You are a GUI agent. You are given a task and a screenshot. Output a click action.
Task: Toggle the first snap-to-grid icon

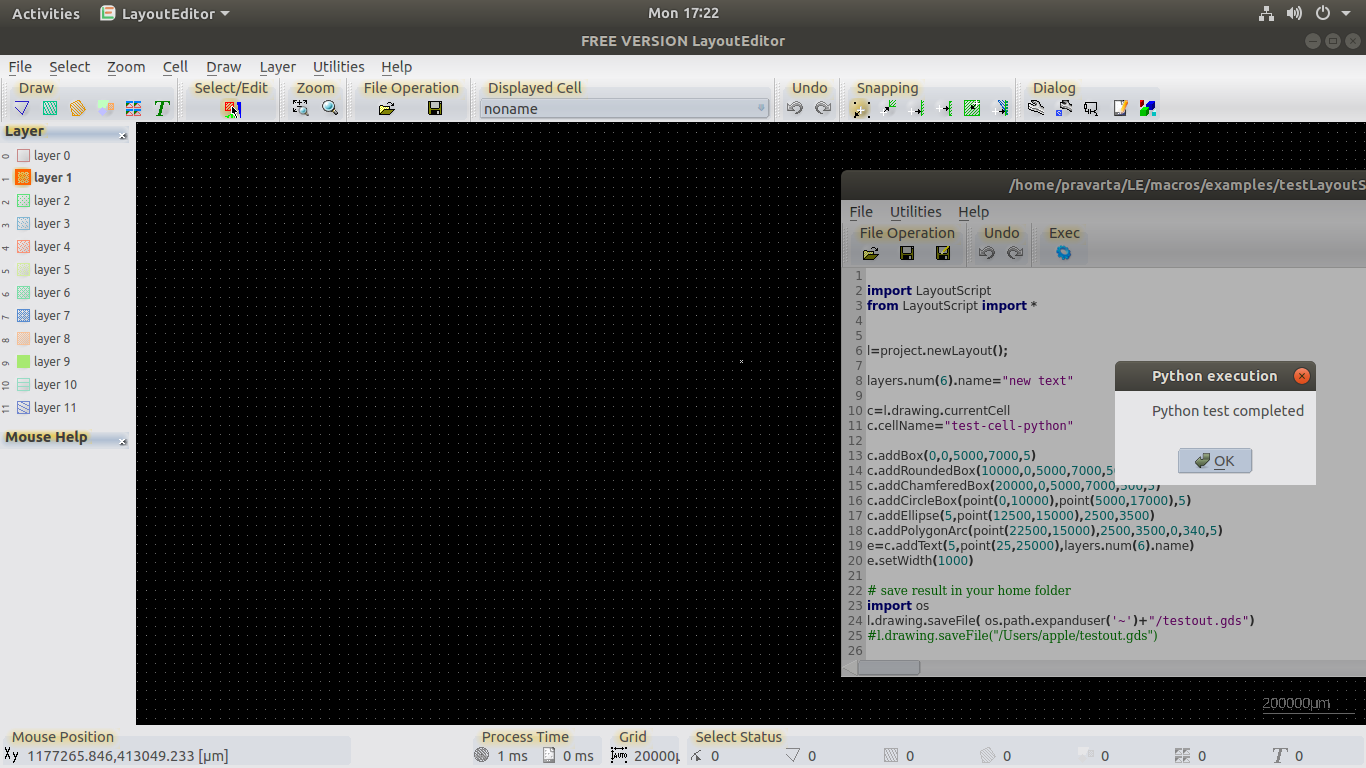click(x=861, y=108)
